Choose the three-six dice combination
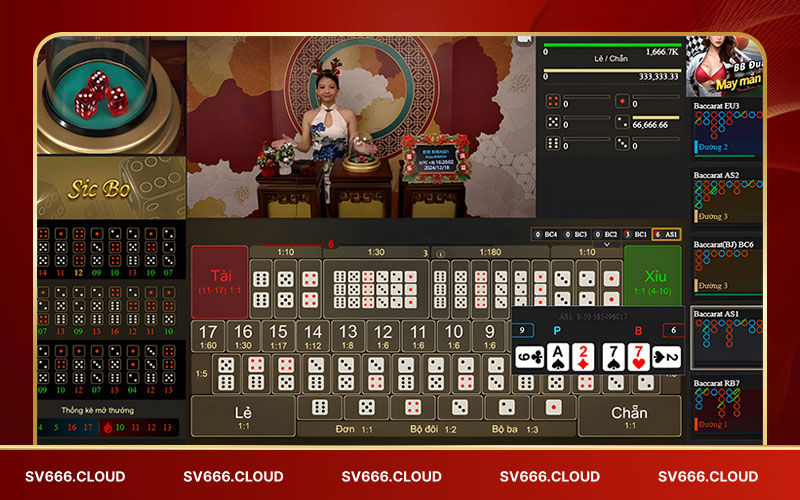The height and width of the screenshot is (500, 800). [x=316, y=373]
